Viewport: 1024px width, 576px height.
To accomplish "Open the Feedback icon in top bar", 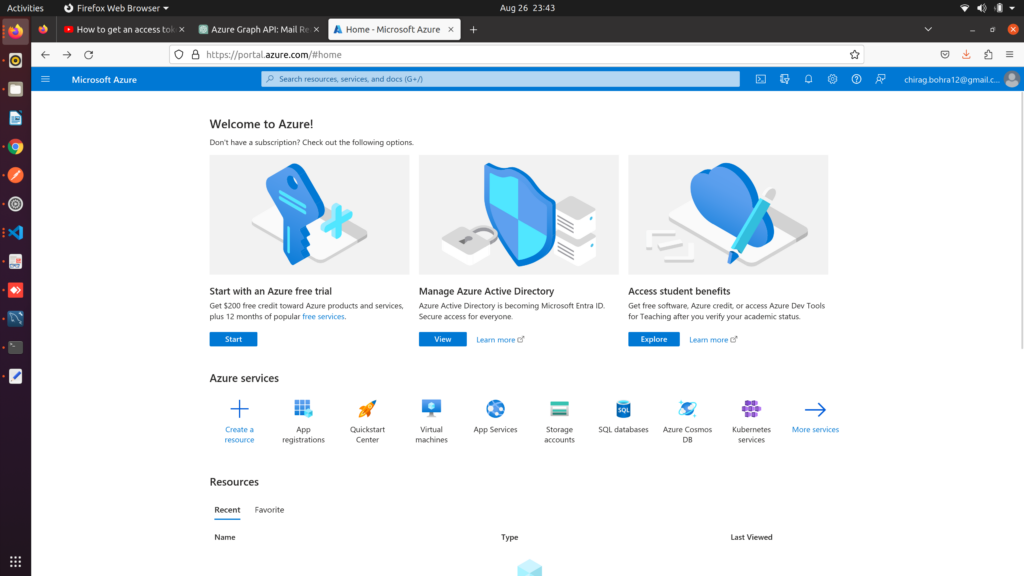I will tap(880, 79).
